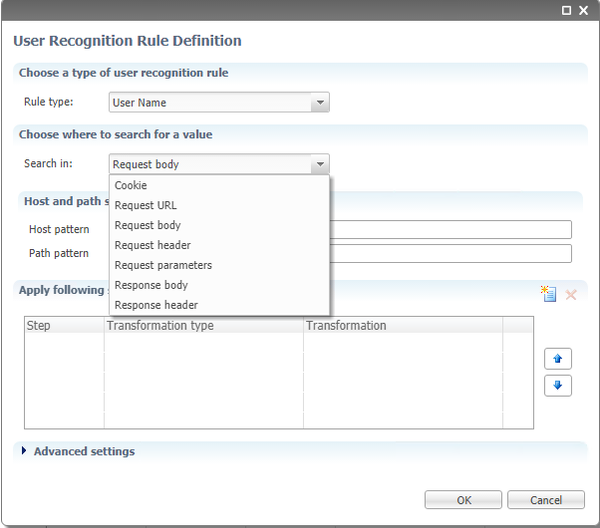The height and width of the screenshot is (528, 600).
Task: Collapse the Search in dropdown arrow
Action: [320, 164]
